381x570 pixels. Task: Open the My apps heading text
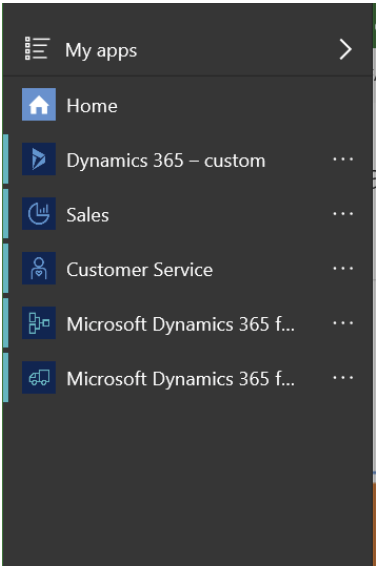101,51
